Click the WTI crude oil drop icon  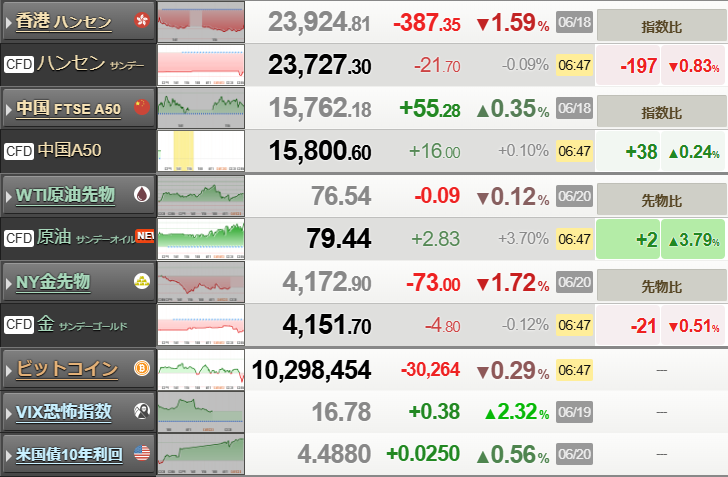[142, 194]
